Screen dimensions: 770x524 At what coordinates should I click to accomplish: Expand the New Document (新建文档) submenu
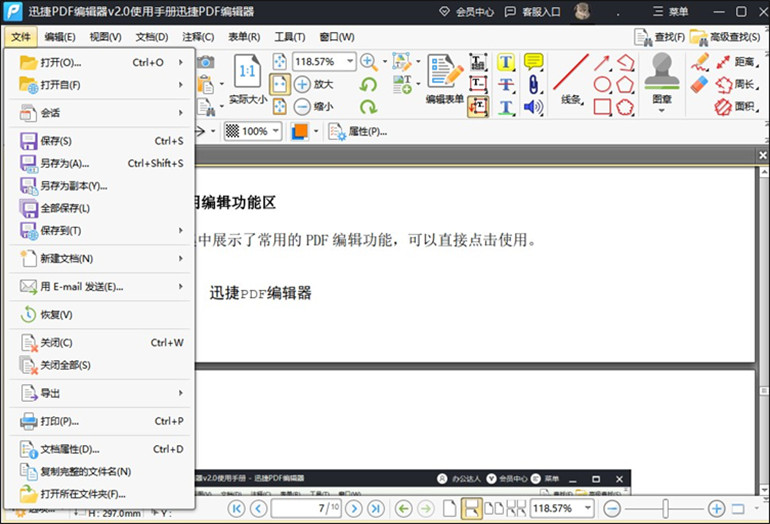(x=181, y=258)
